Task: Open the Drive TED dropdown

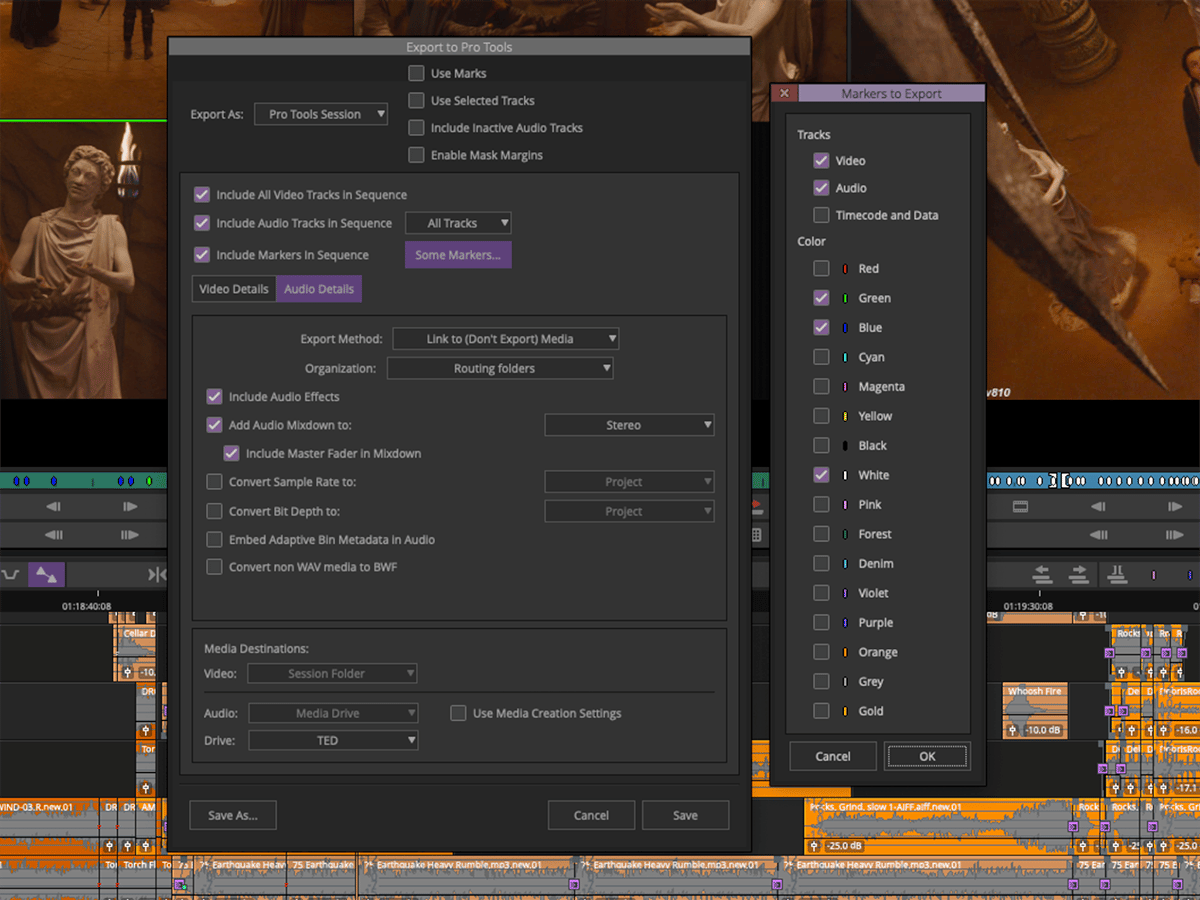Action: click(333, 741)
